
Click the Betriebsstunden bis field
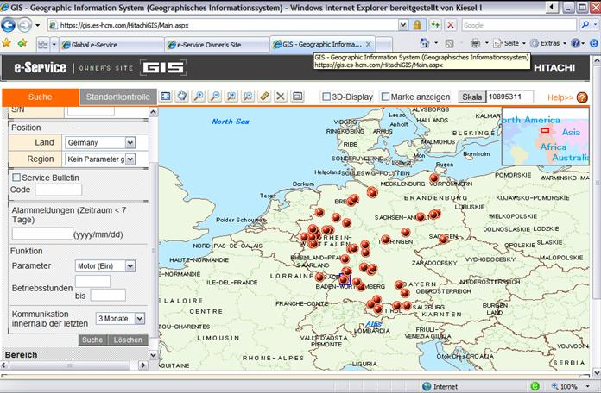108,295
